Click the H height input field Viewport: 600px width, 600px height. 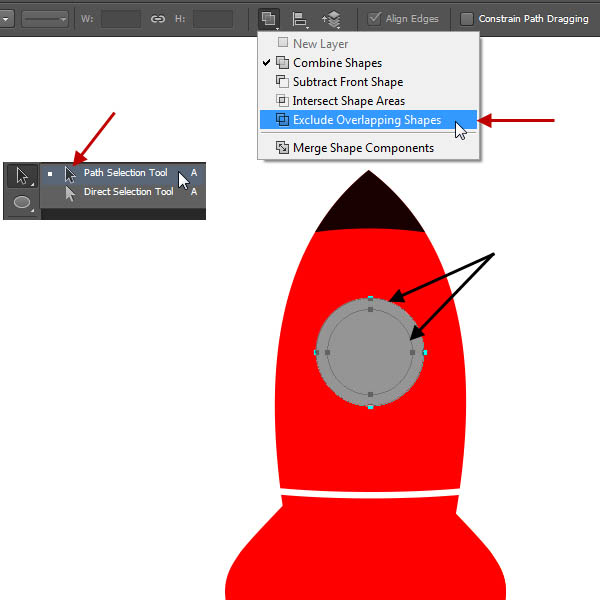[213, 19]
